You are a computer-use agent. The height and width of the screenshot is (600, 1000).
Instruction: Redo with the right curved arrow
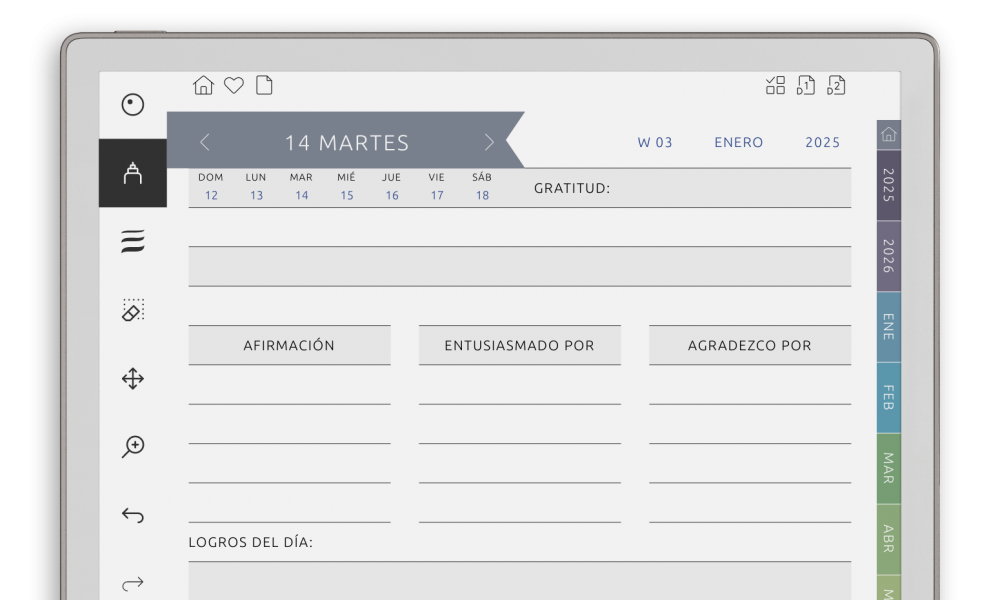point(133,583)
